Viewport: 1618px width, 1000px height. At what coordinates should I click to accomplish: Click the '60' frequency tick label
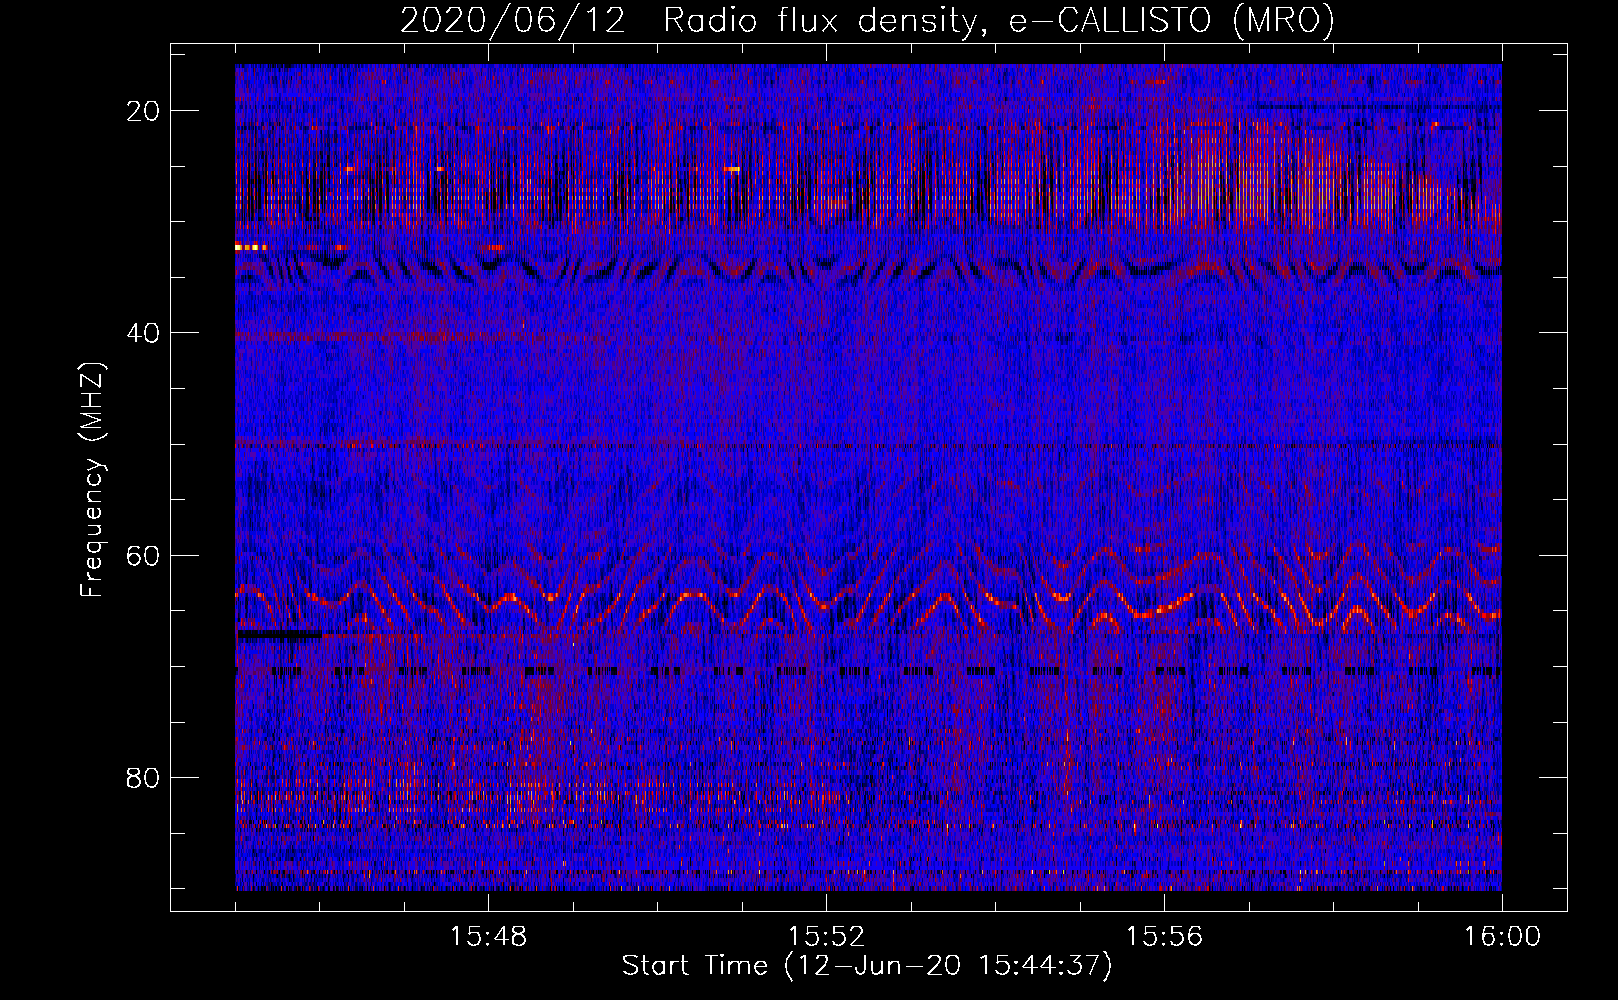tap(144, 555)
